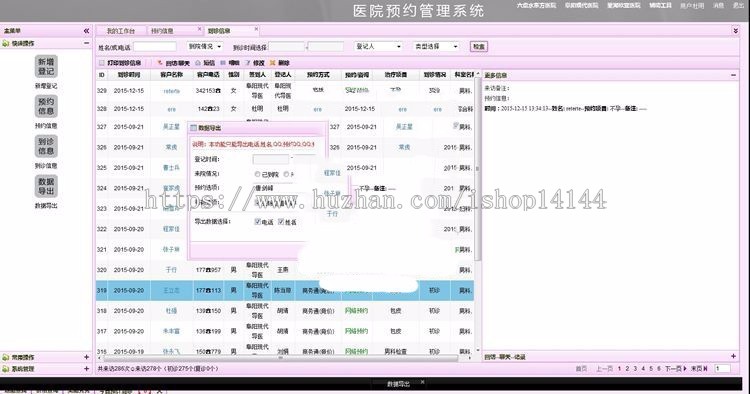The height and width of the screenshot is (394, 750).
Task: Toggle the 电话 checkbox in export dialog
Action: (257, 221)
